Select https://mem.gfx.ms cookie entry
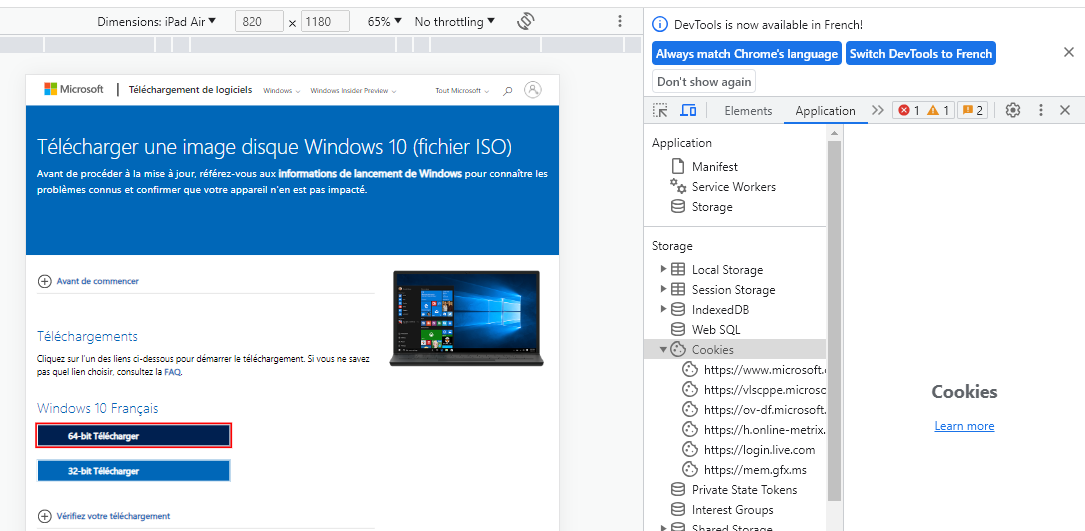1085x531 pixels. coord(745,470)
